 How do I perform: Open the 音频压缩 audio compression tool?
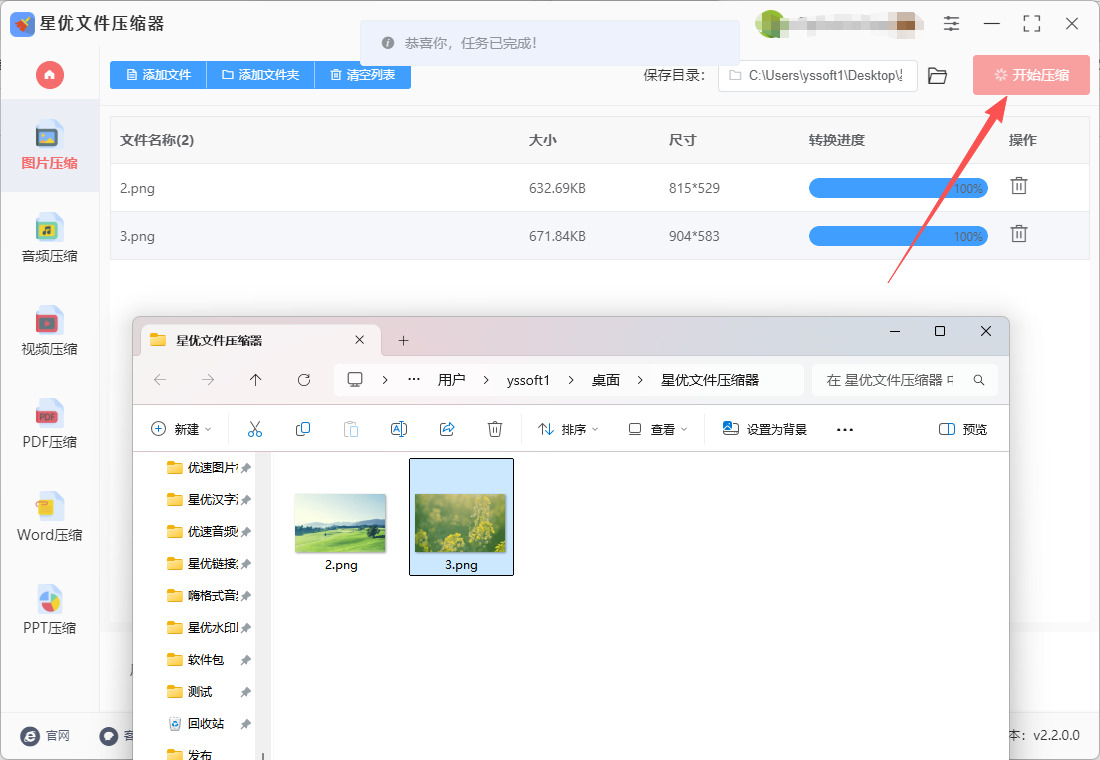point(49,238)
